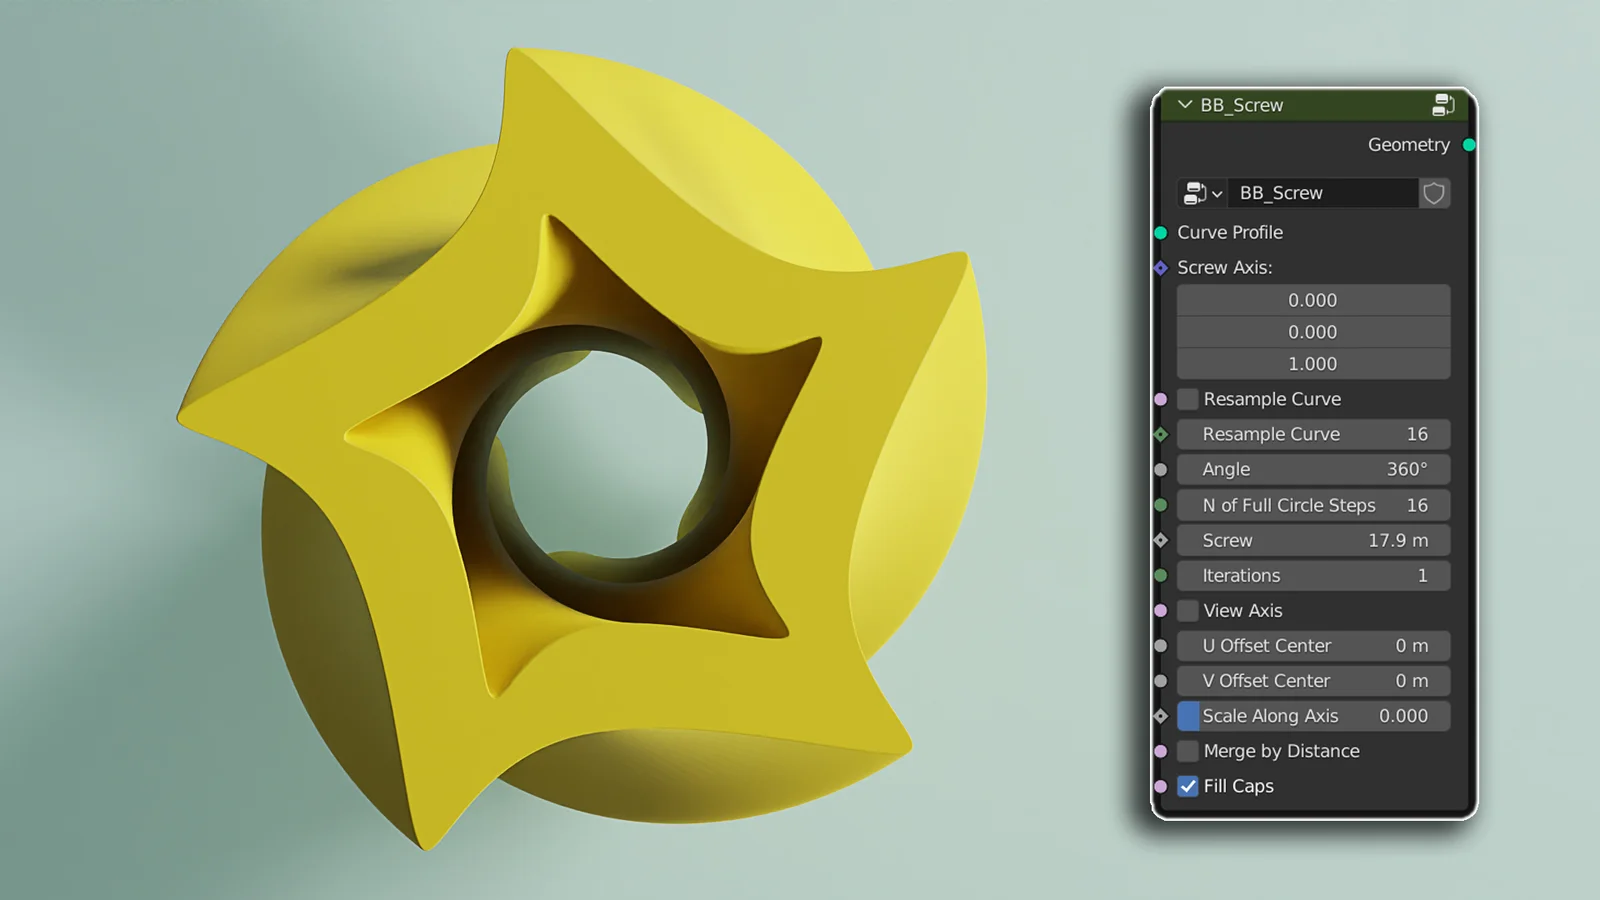
Task: Click the Screw 17.9 m value field
Action: (x=1314, y=541)
